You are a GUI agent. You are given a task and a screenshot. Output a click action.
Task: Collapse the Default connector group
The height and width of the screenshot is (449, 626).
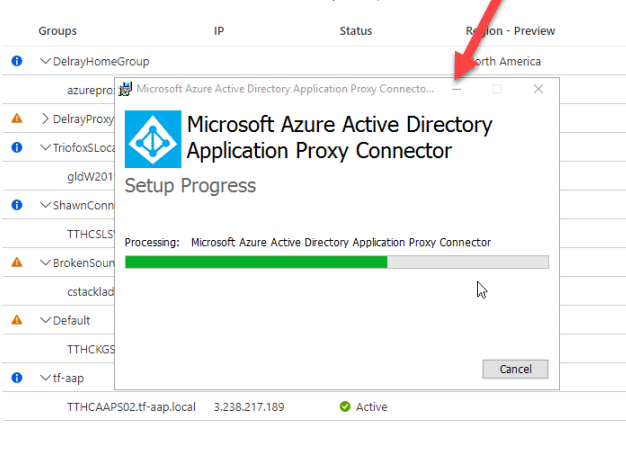(46, 320)
